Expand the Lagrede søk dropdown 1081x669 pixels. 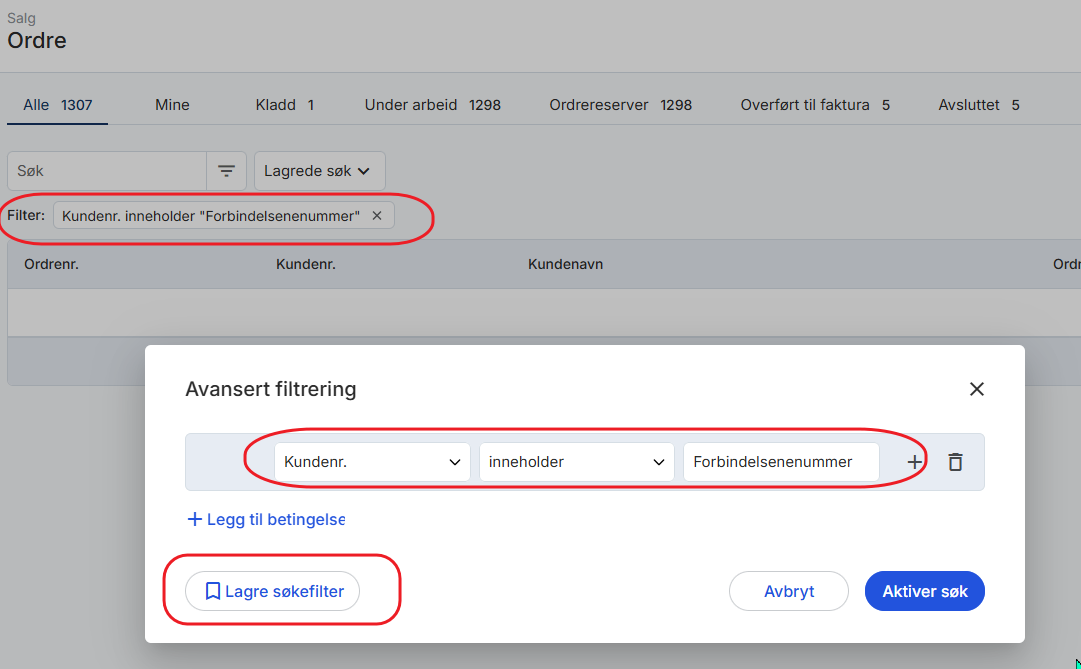click(319, 171)
